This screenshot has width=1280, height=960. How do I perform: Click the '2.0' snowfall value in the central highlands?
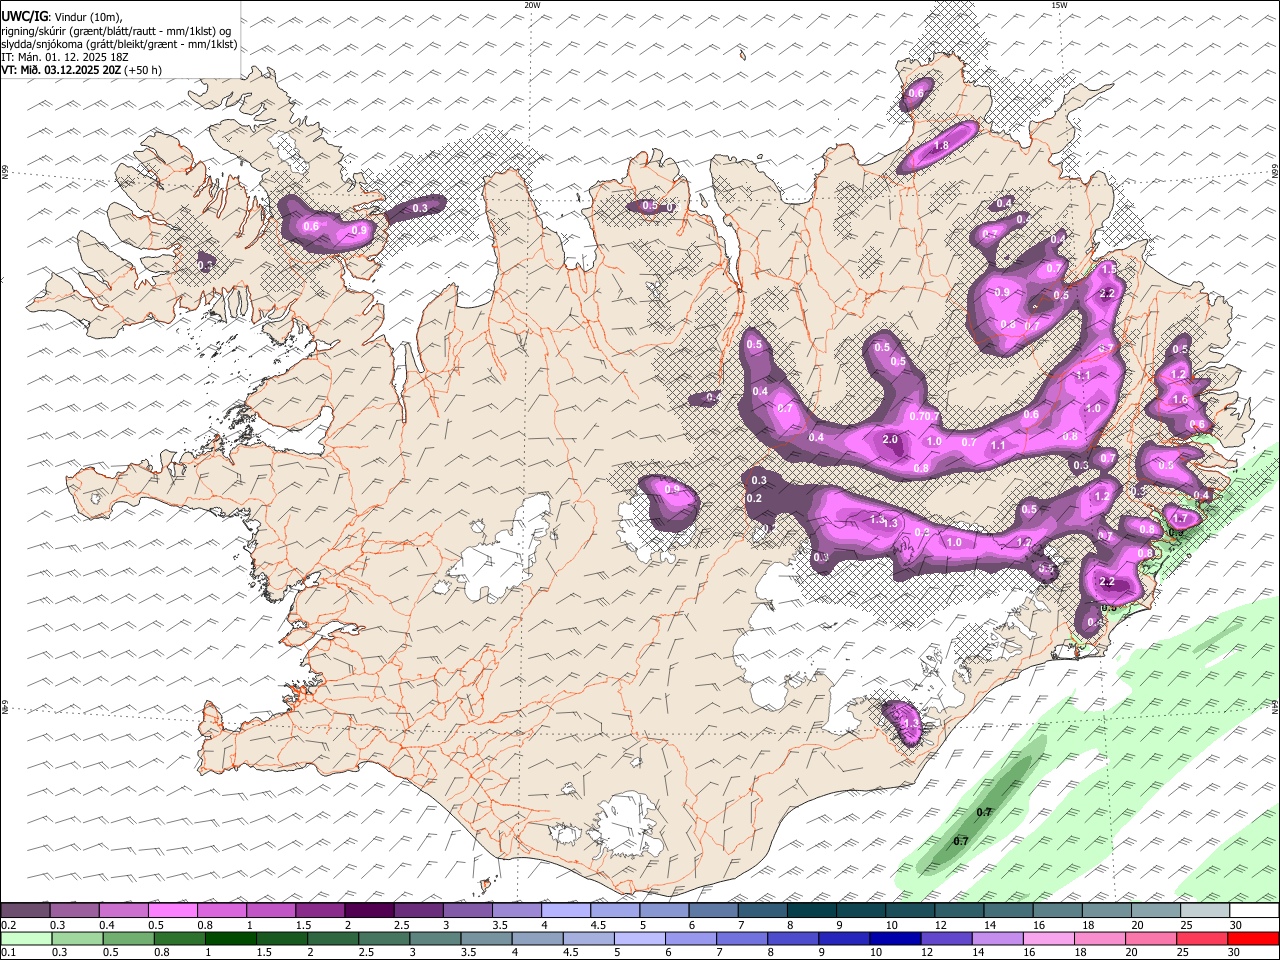[890, 440]
